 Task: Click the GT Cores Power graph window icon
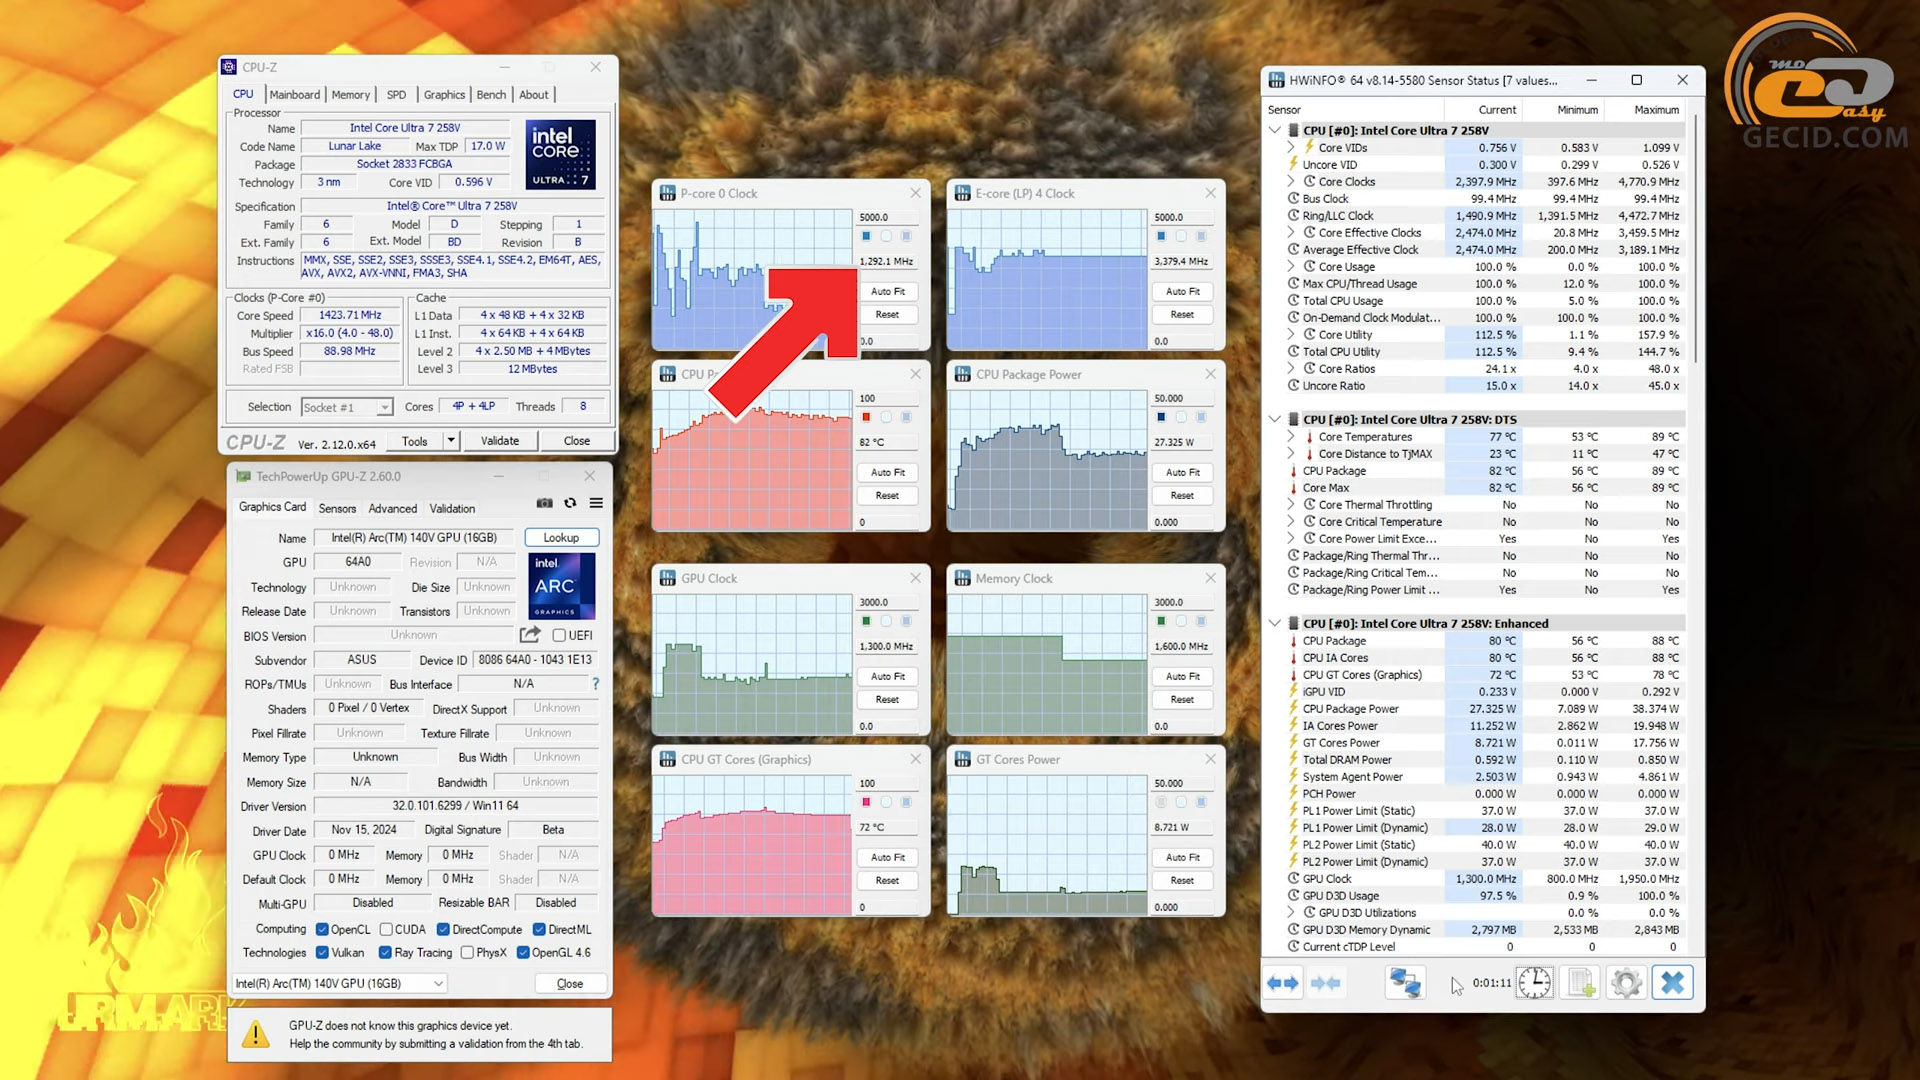(x=963, y=759)
